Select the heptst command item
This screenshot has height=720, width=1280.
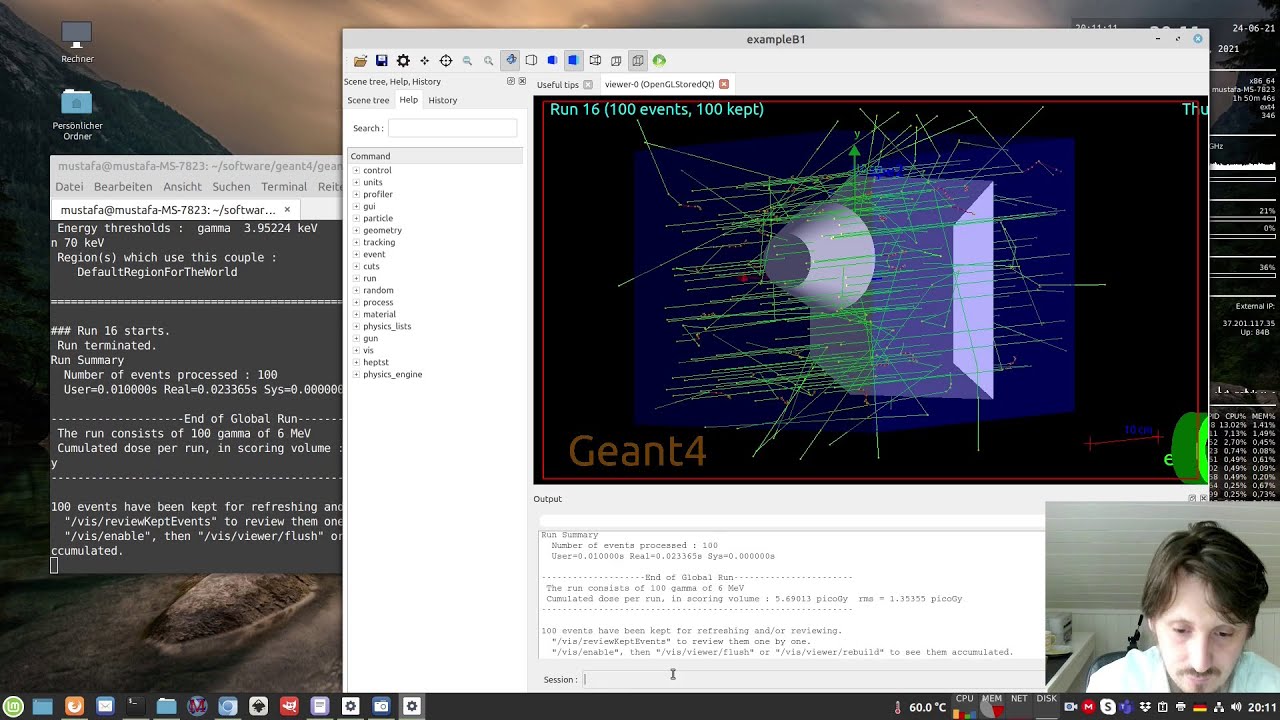pos(376,362)
